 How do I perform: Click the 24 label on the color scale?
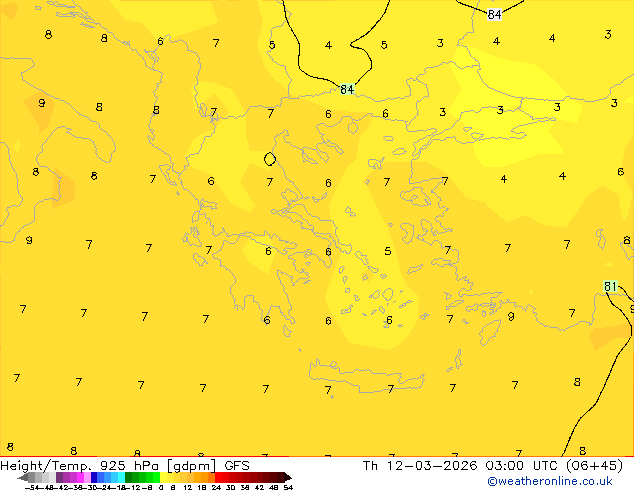pyautogui.click(x=216, y=488)
